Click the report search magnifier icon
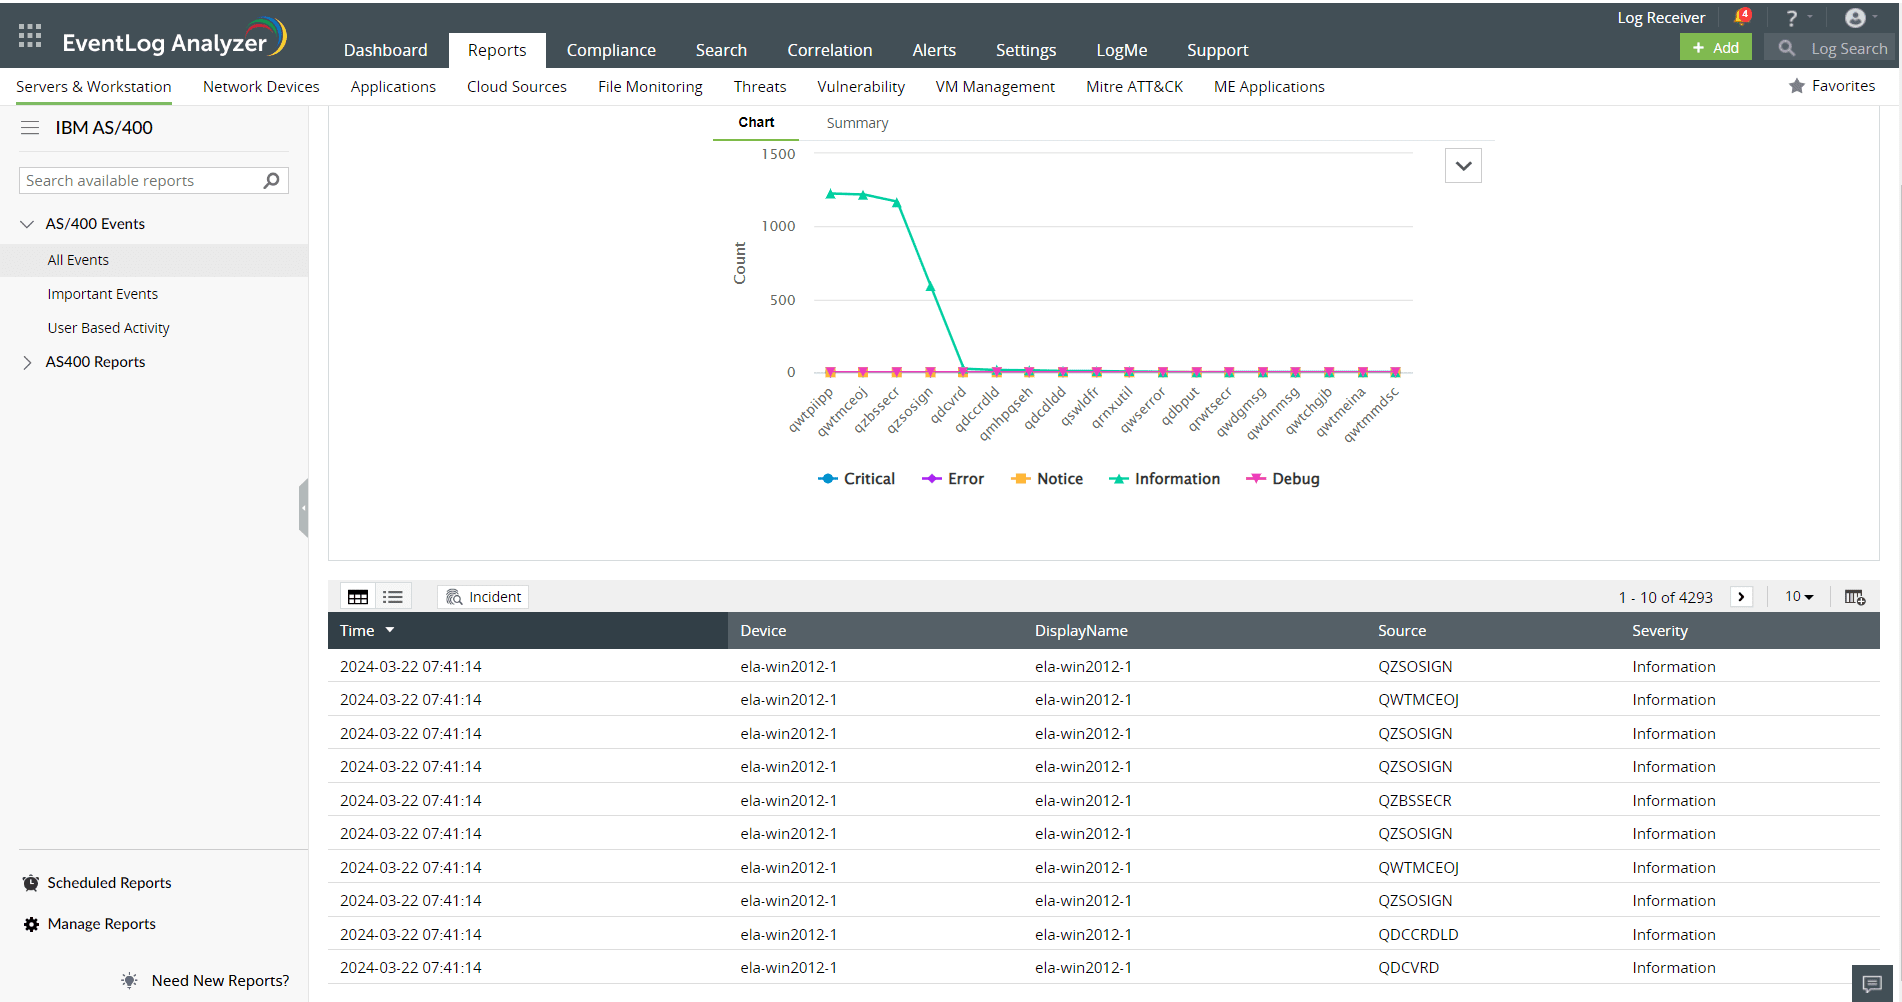Image resolution: width=1902 pixels, height=1002 pixels. [271, 181]
